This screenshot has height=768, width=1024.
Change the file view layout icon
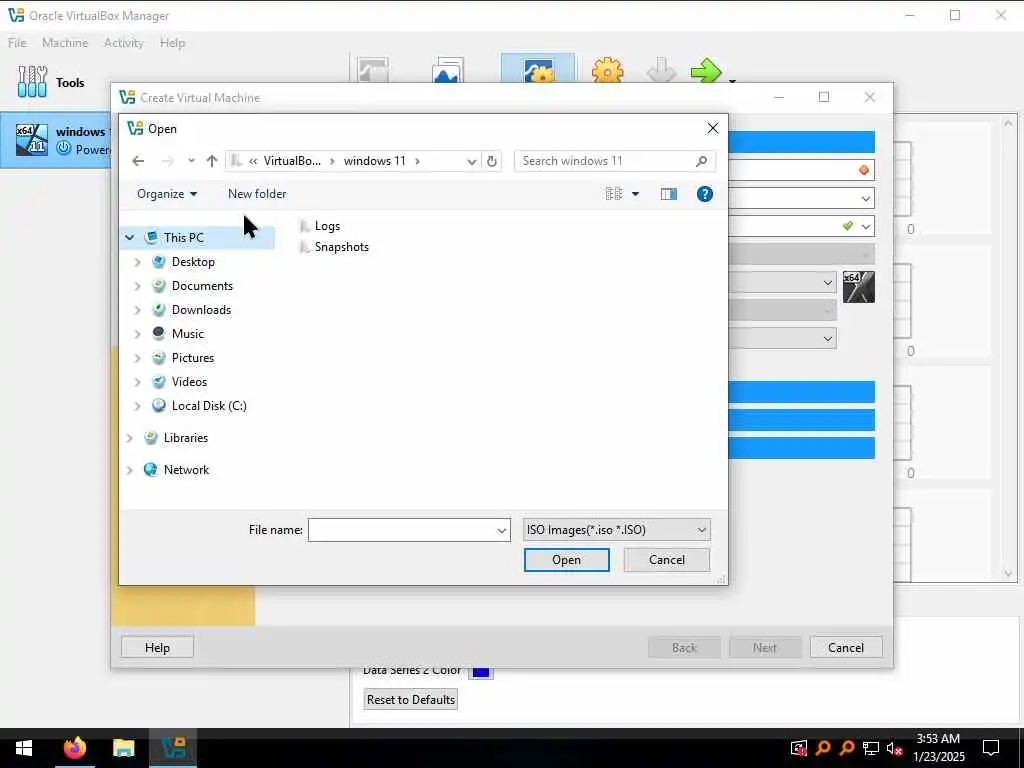[613, 194]
